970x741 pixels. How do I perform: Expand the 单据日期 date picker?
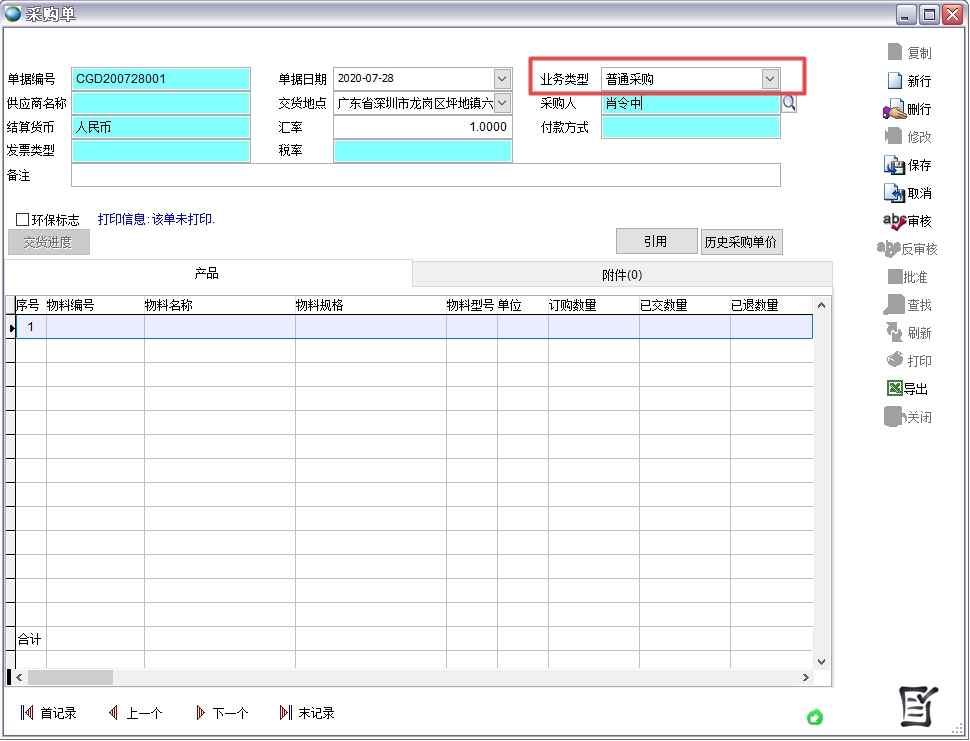pos(502,79)
